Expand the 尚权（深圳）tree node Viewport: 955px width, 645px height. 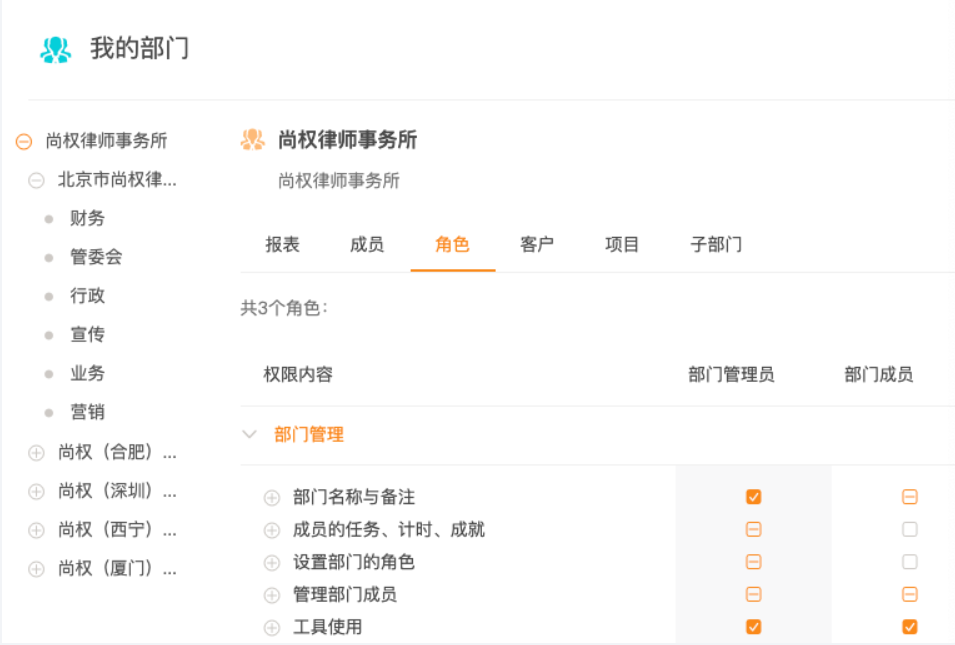37,492
